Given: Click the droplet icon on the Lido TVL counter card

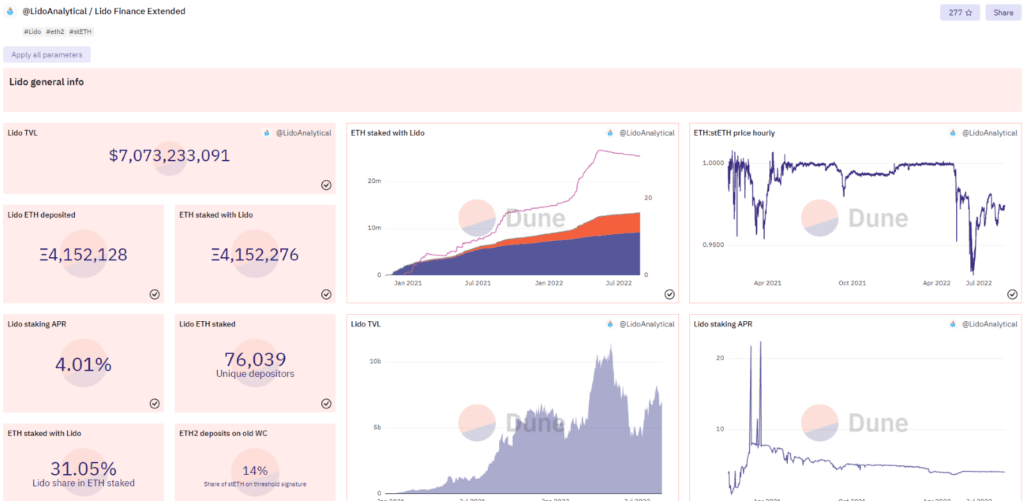Looking at the screenshot, I should (x=266, y=133).
